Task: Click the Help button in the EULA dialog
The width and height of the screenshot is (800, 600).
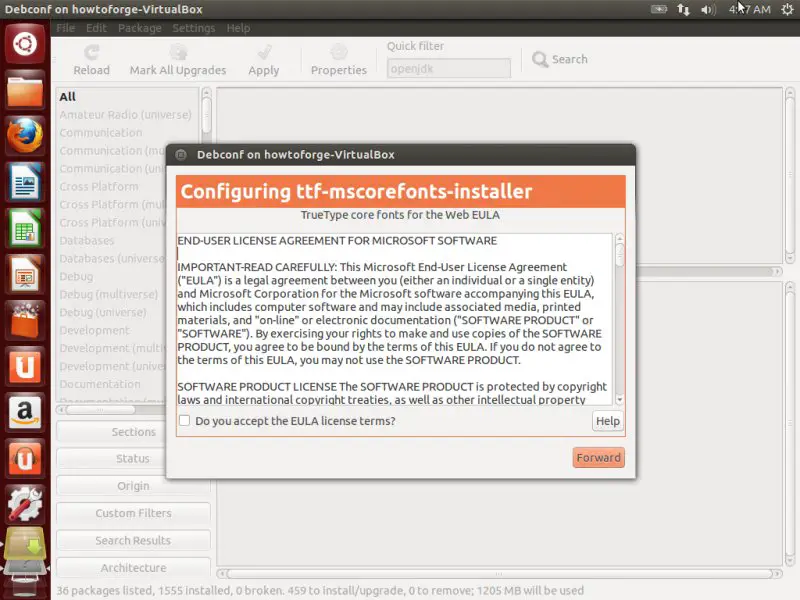Action: [608, 421]
